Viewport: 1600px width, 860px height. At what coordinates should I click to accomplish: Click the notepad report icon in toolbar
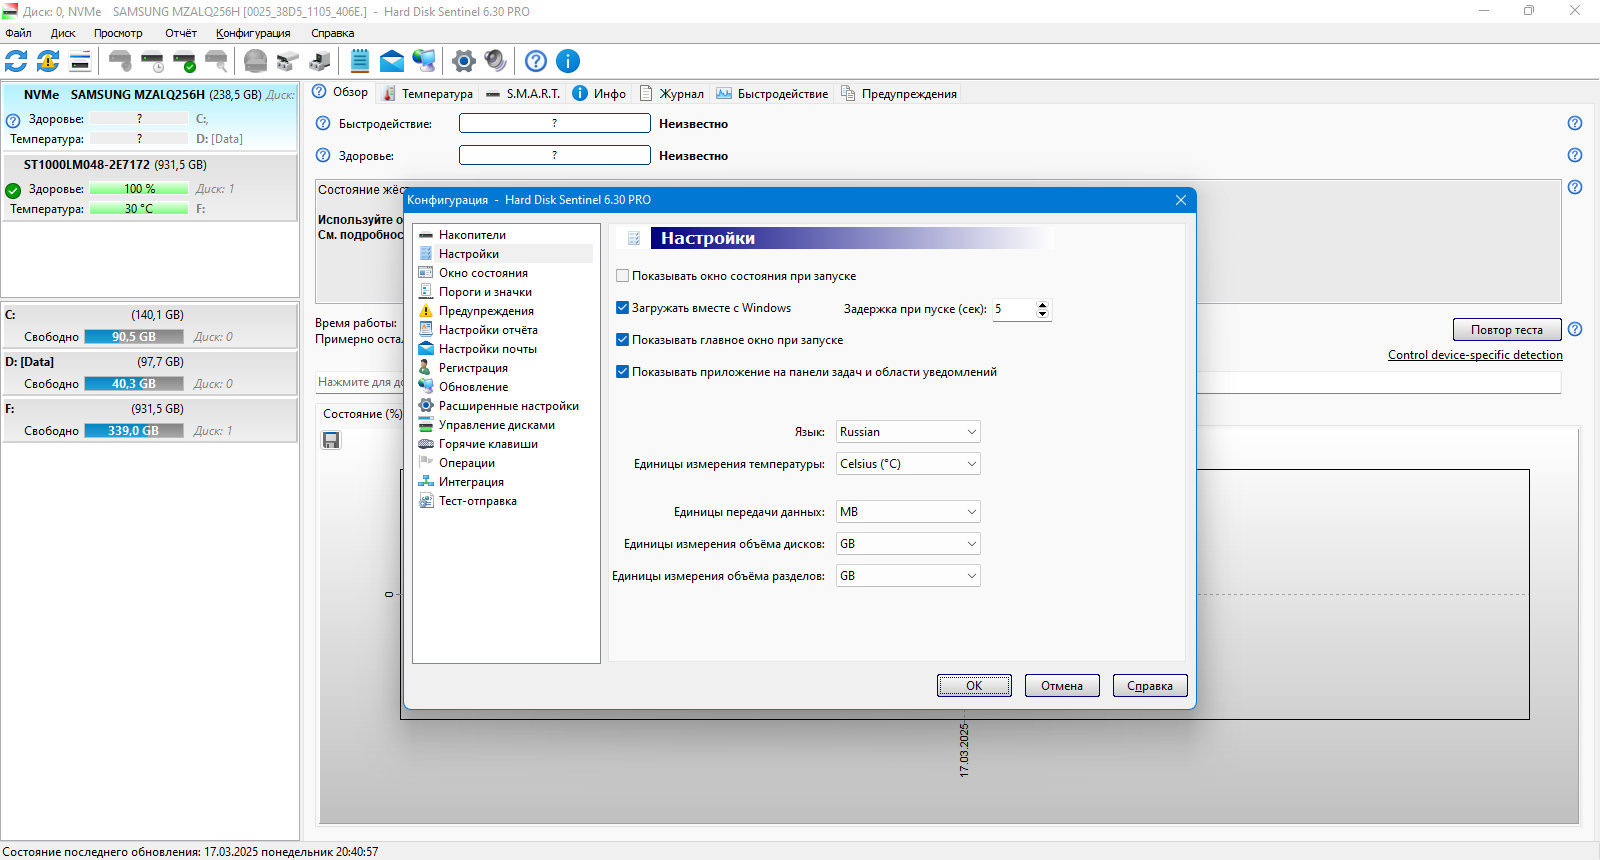(360, 61)
